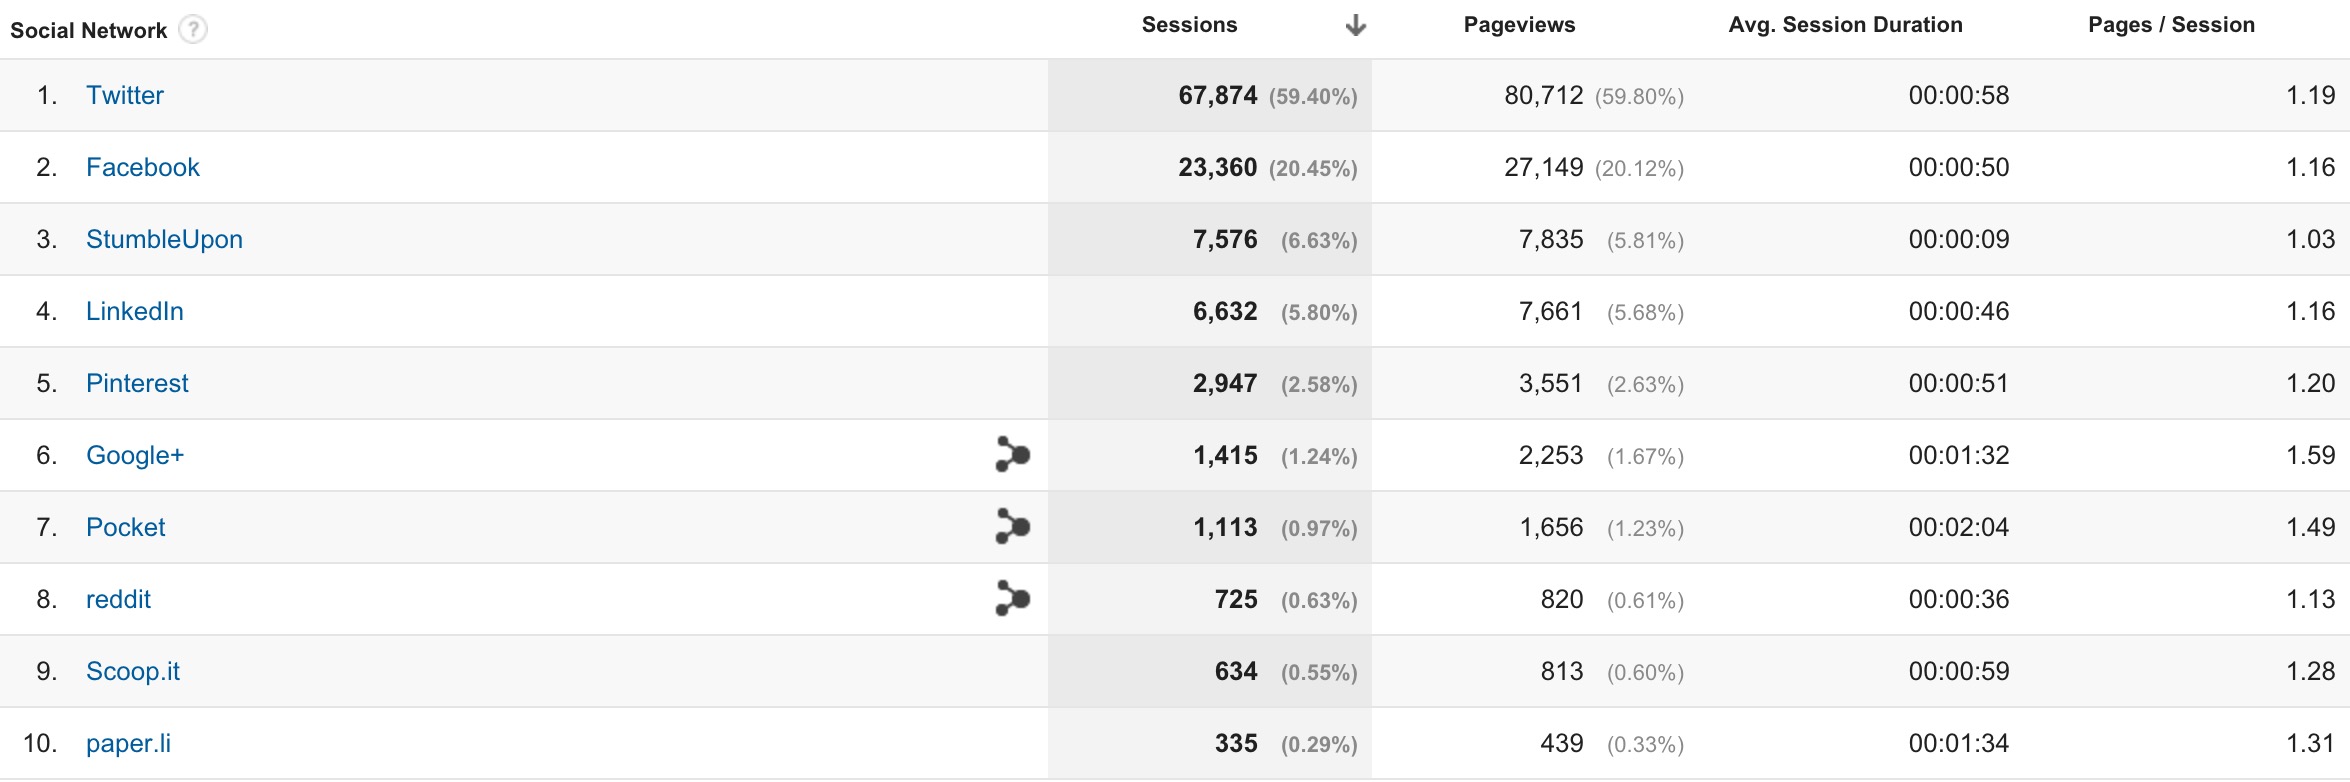Open the Facebook social network link
The image size is (2350, 782).
[143, 167]
